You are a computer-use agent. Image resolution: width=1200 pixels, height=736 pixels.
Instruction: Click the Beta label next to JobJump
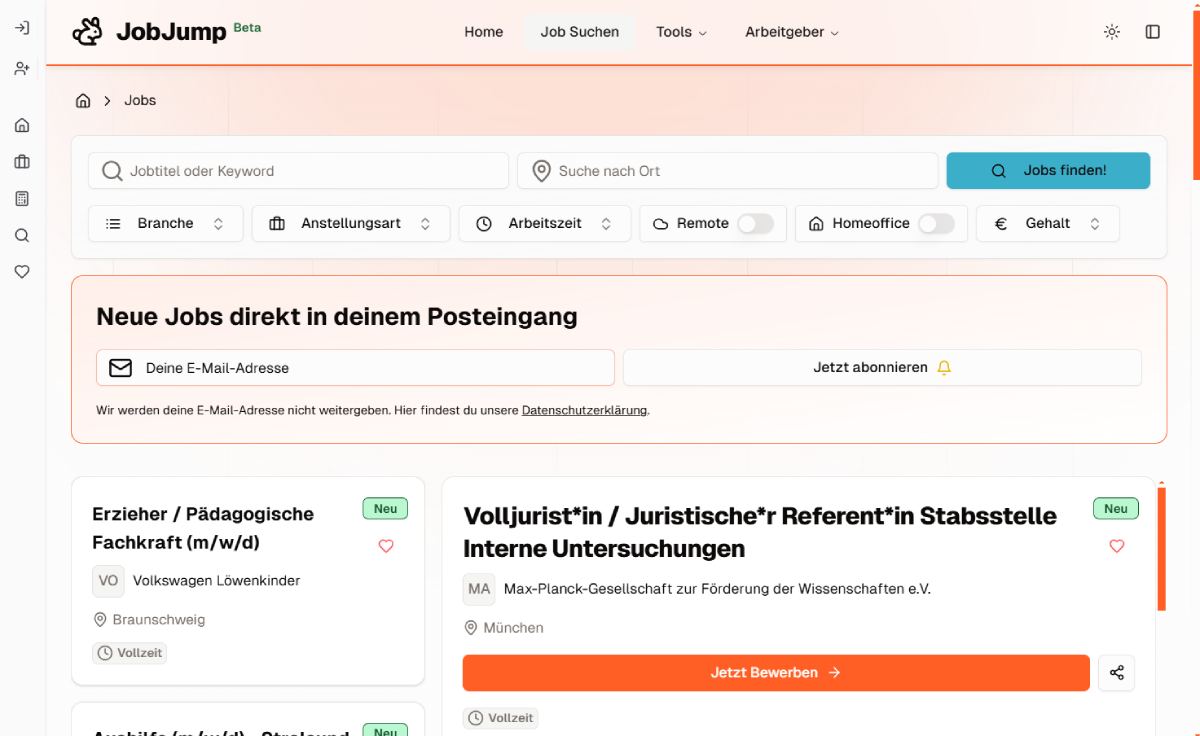tap(247, 28)
